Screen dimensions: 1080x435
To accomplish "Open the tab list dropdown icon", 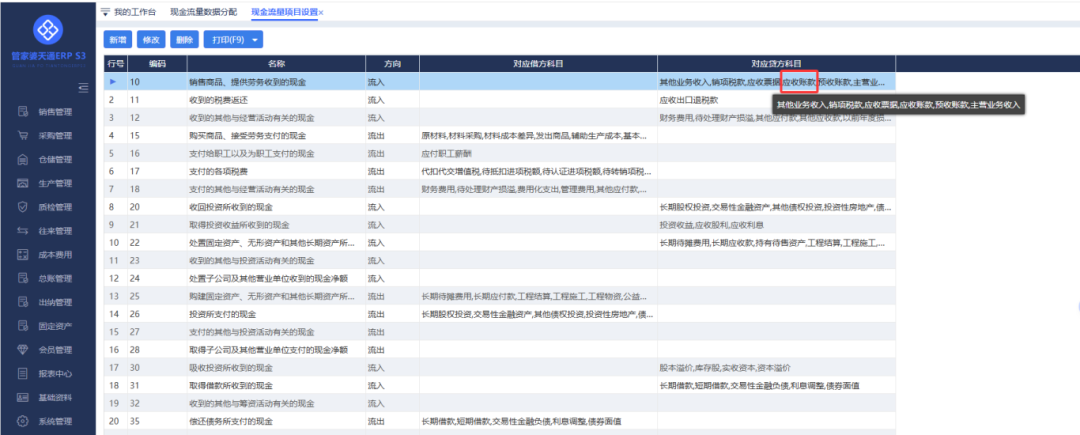I will [x=105, y=12].
